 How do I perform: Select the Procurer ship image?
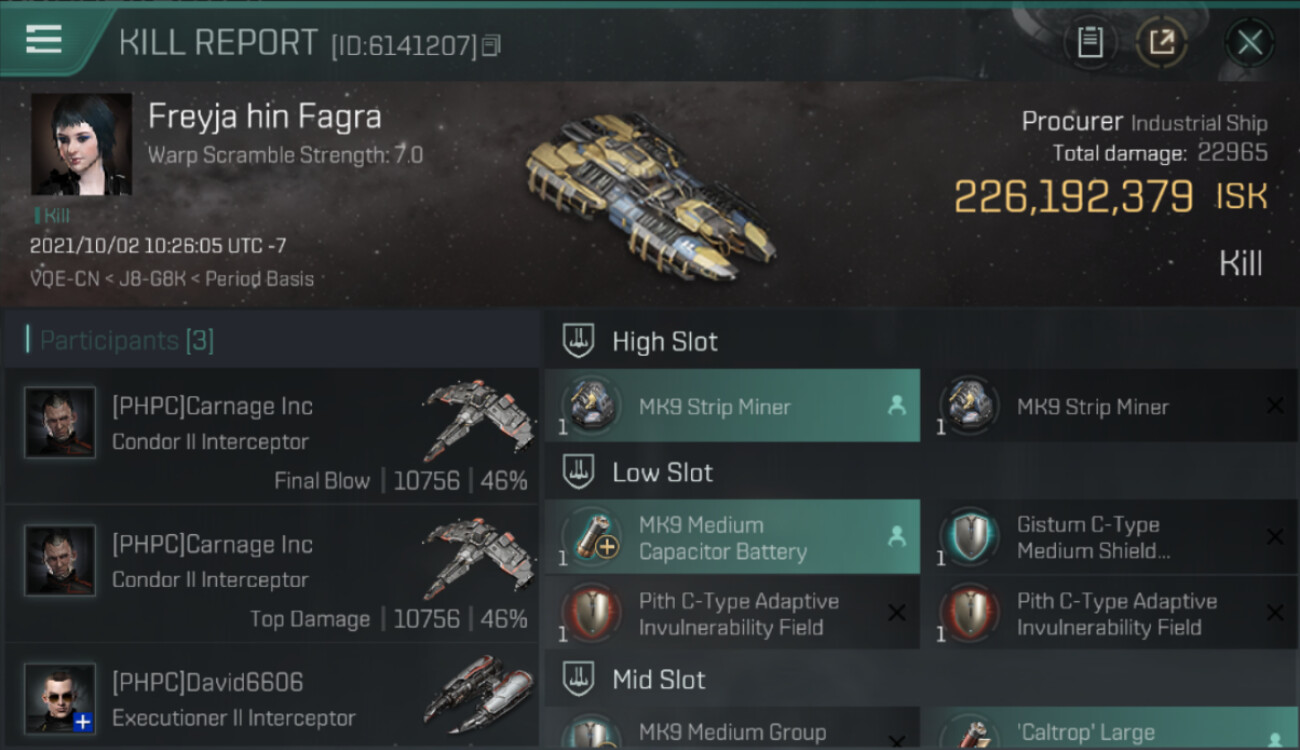point(650,190)
